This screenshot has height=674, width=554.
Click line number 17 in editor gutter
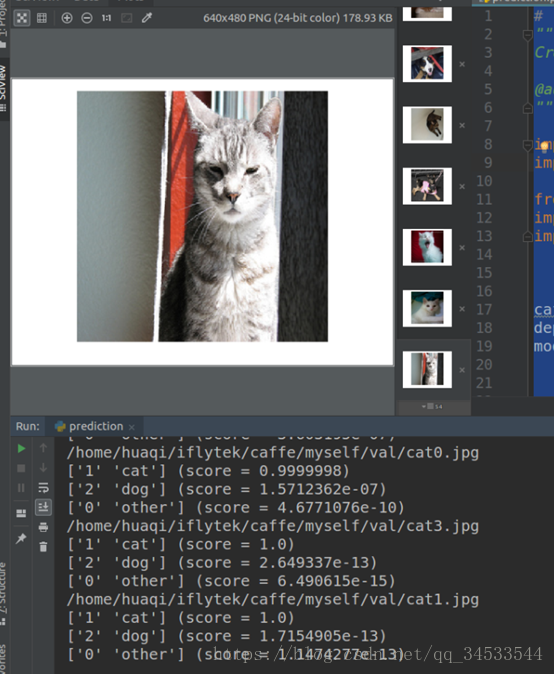click(484, 310)
